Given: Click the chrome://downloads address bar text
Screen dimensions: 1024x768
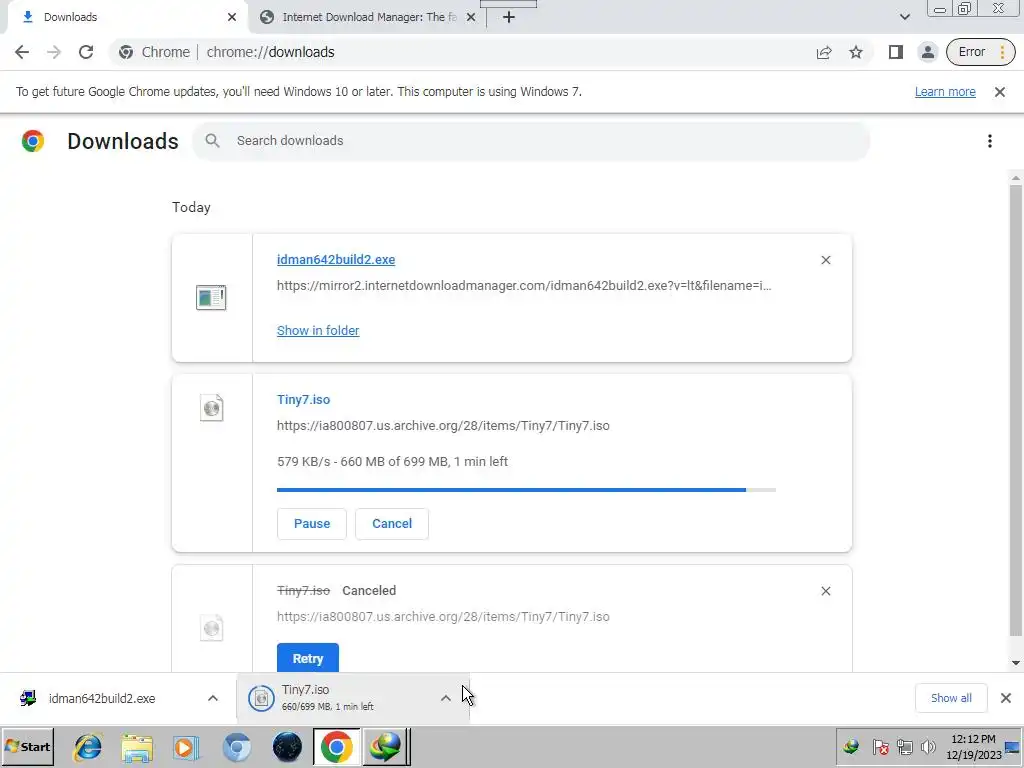Looking at the screenshot, I should click(270, 52).
